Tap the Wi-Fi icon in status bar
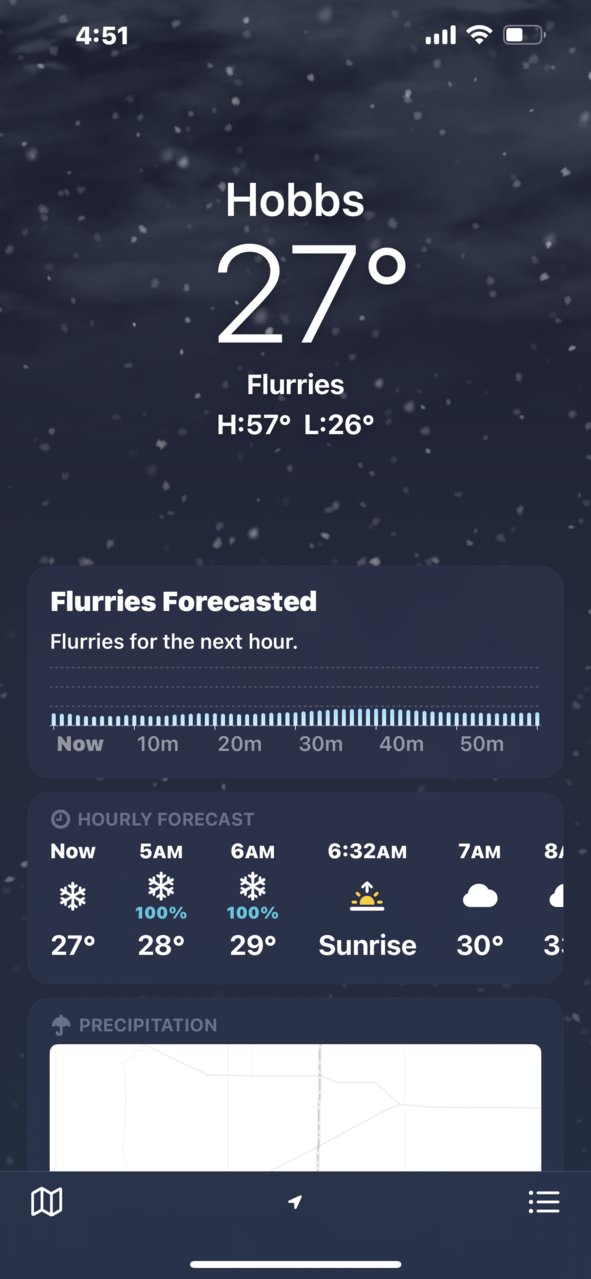 point(479,36)
